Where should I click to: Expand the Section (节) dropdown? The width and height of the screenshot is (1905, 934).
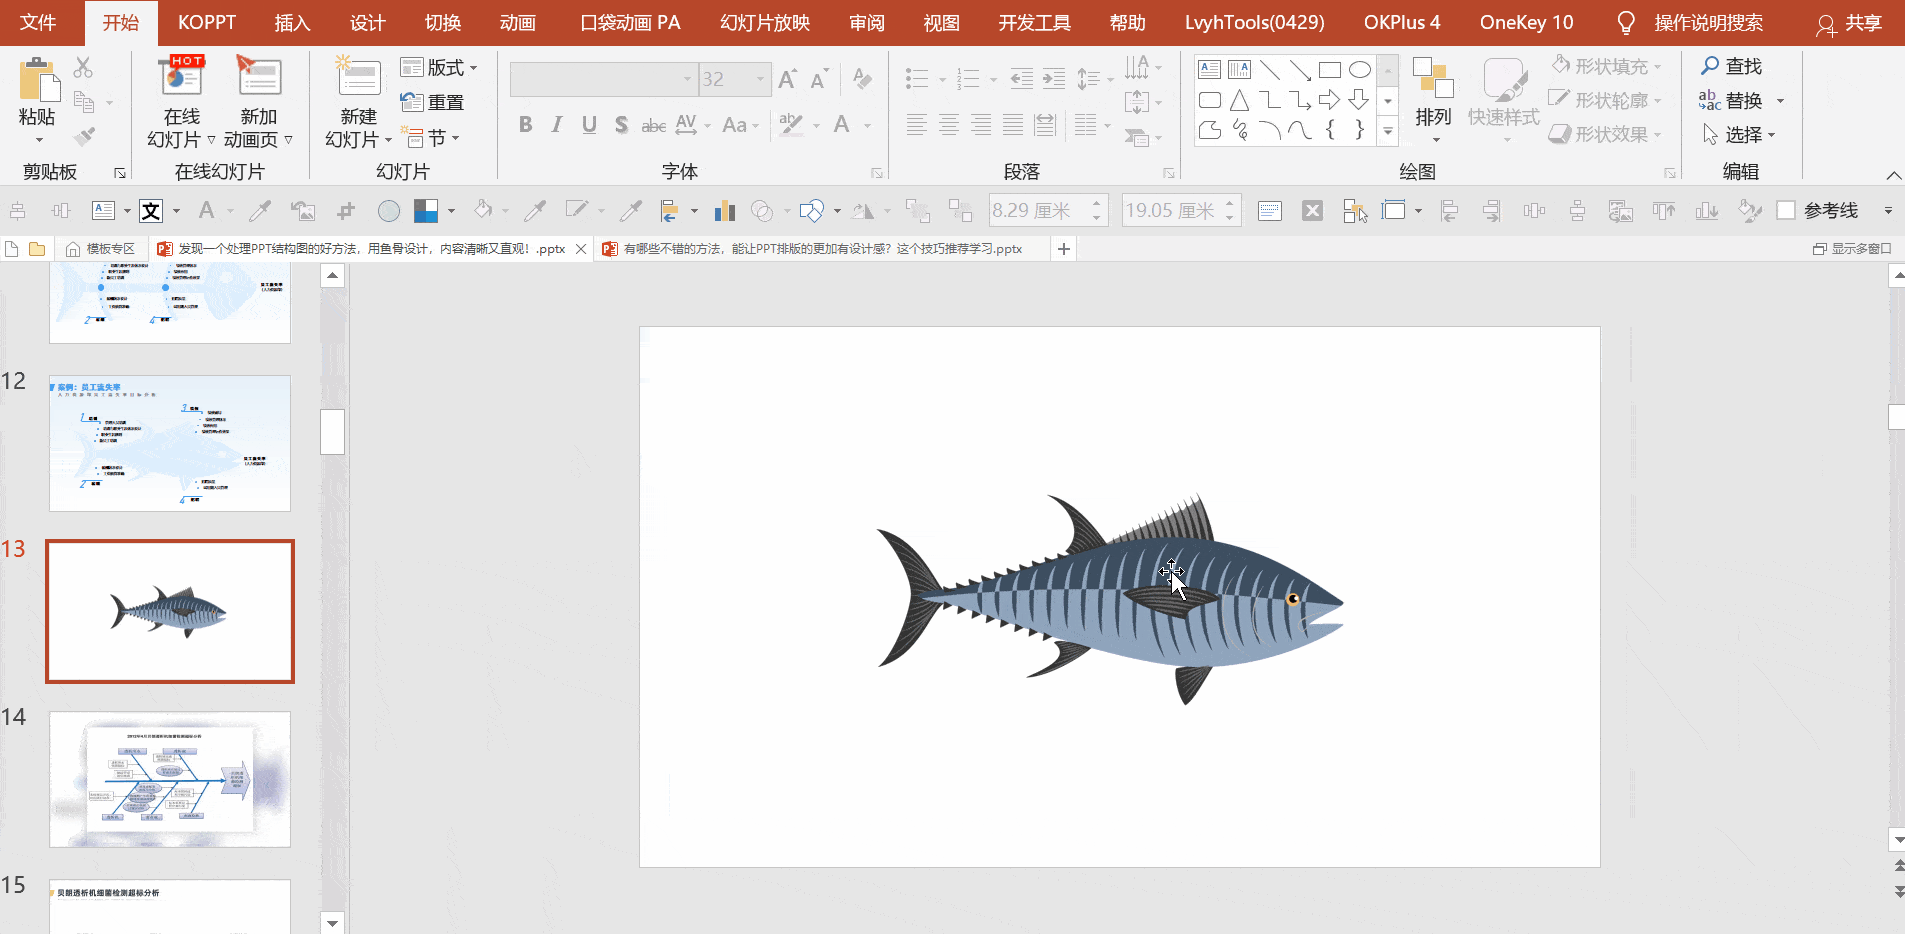coord(430,137)
